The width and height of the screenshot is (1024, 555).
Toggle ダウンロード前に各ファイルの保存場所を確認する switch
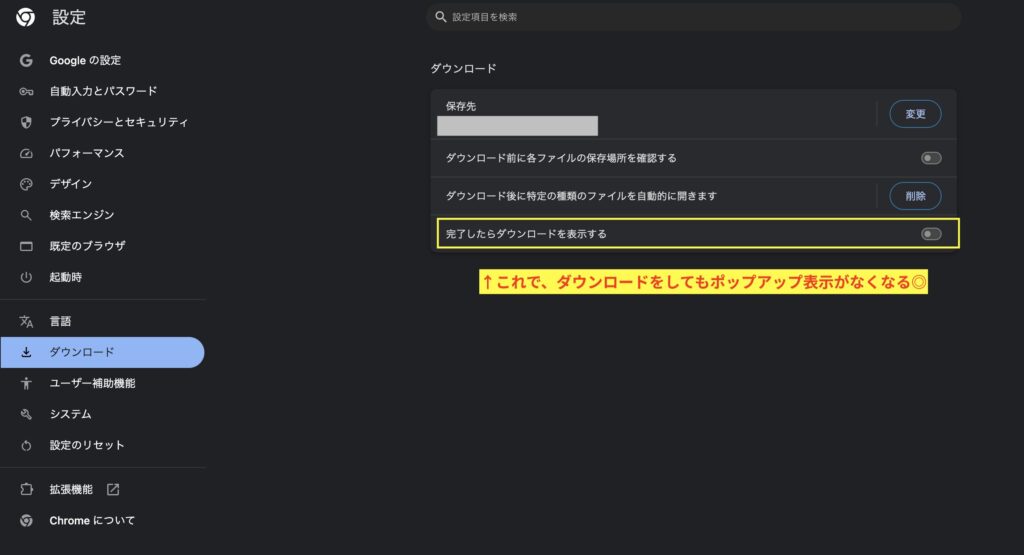(930, 158)
